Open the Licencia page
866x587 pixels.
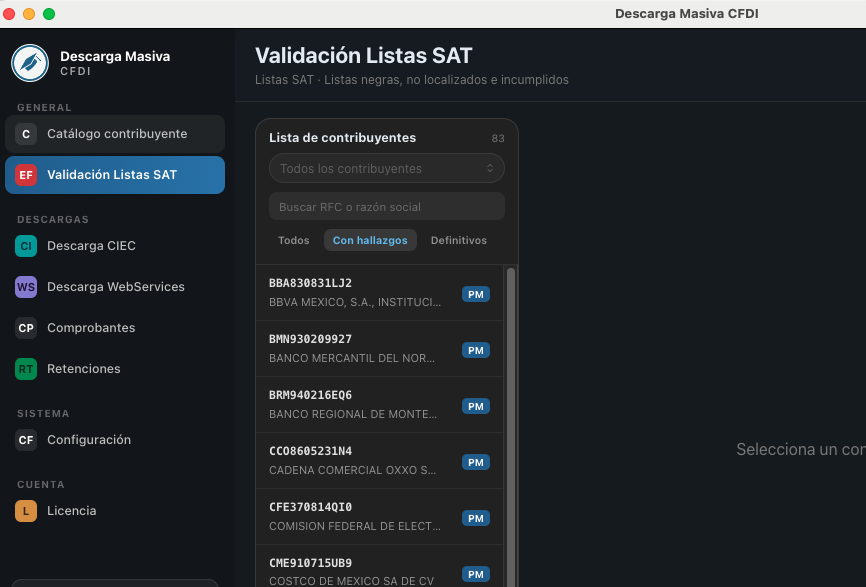coord(115,511)
